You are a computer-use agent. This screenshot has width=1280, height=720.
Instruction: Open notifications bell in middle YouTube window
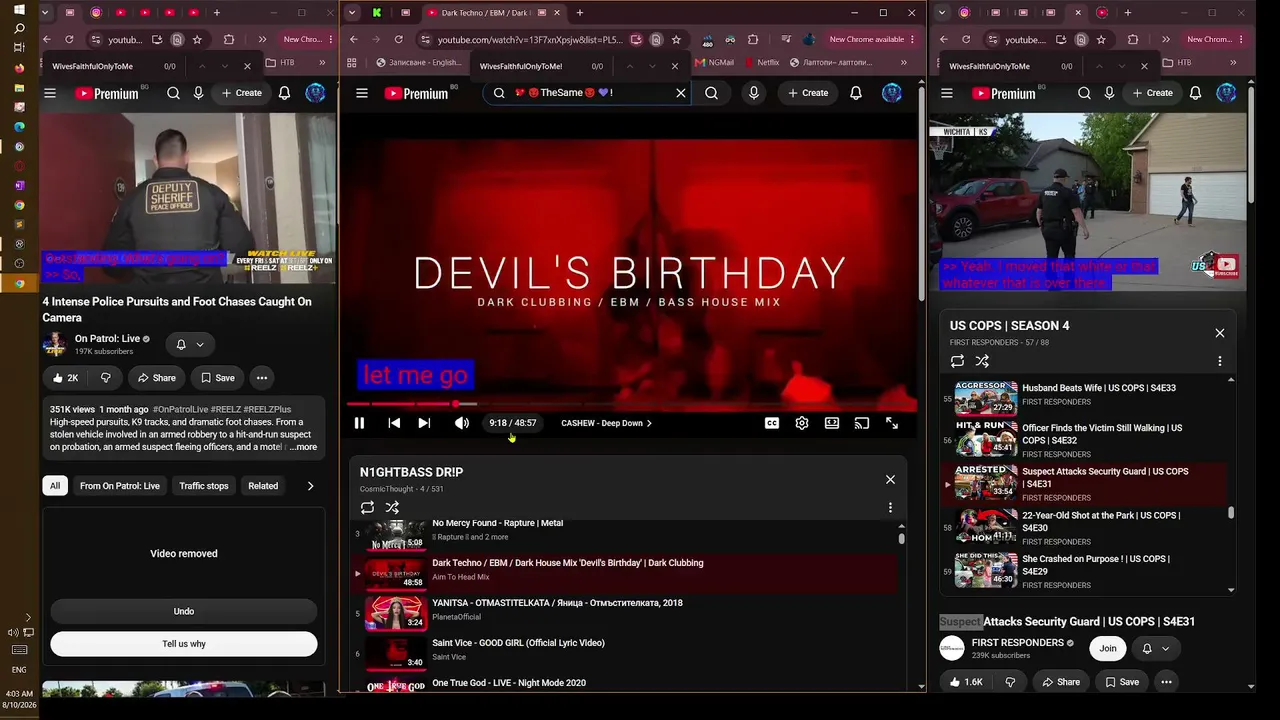856,93
